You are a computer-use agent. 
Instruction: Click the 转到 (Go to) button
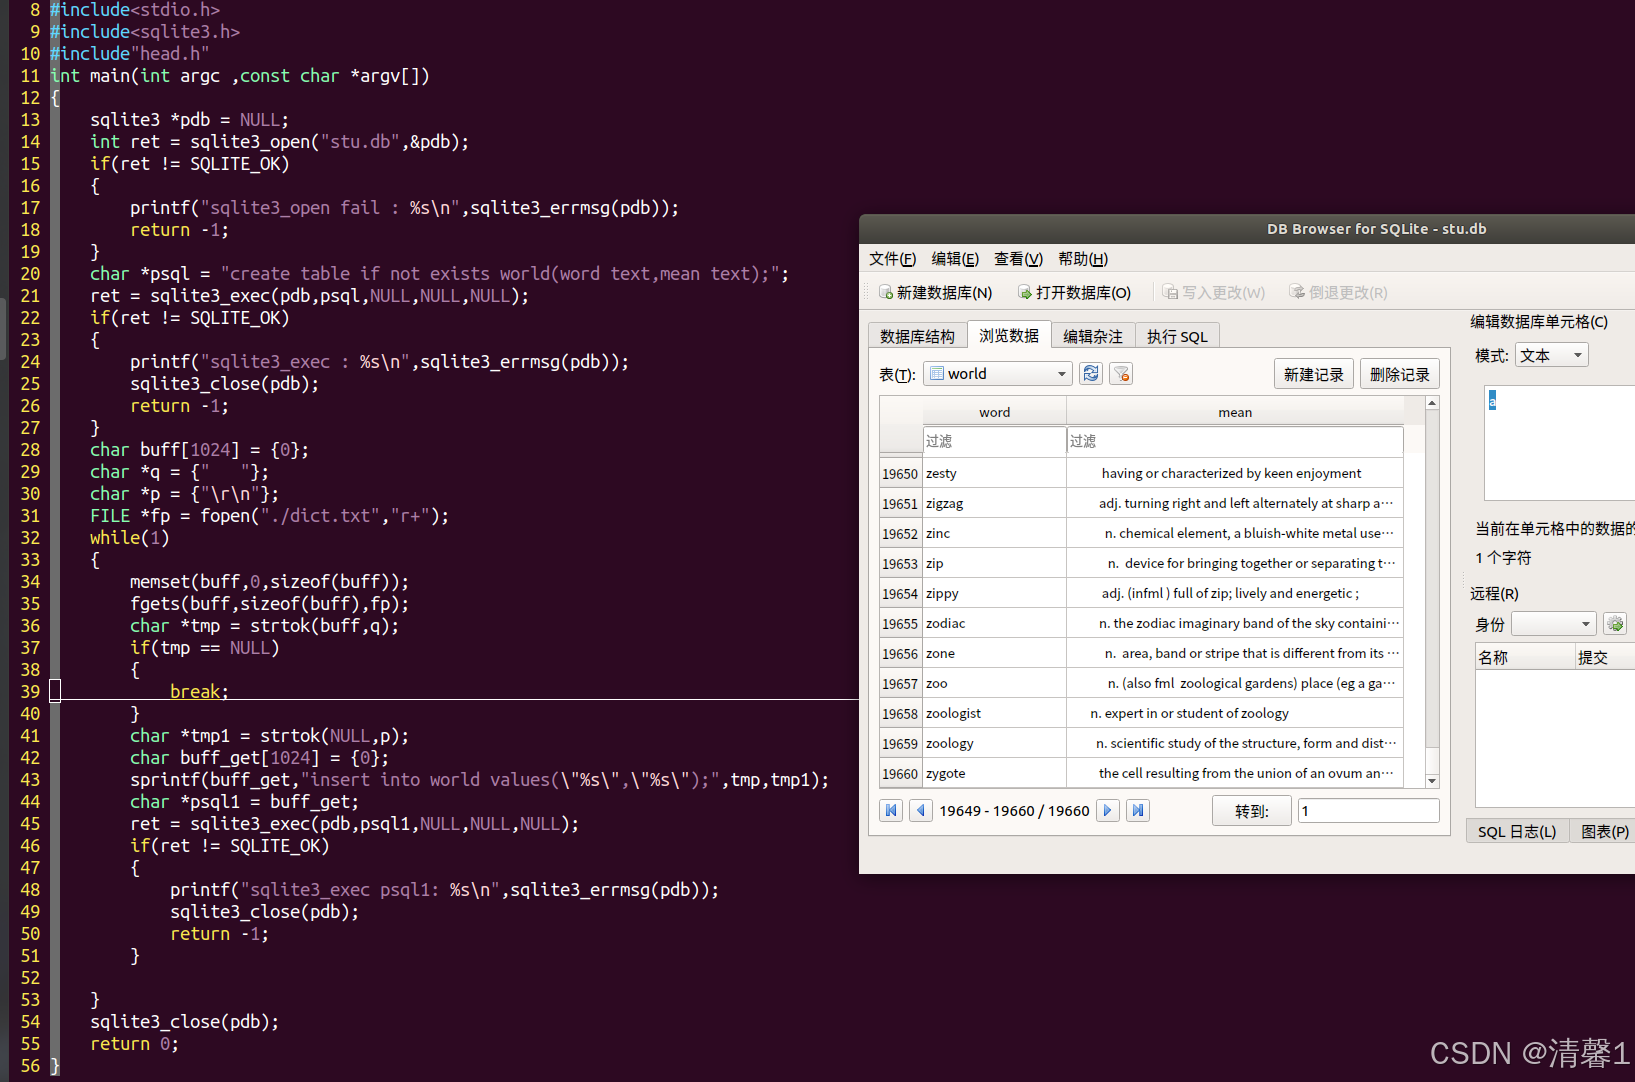[x=1251, y=811]
